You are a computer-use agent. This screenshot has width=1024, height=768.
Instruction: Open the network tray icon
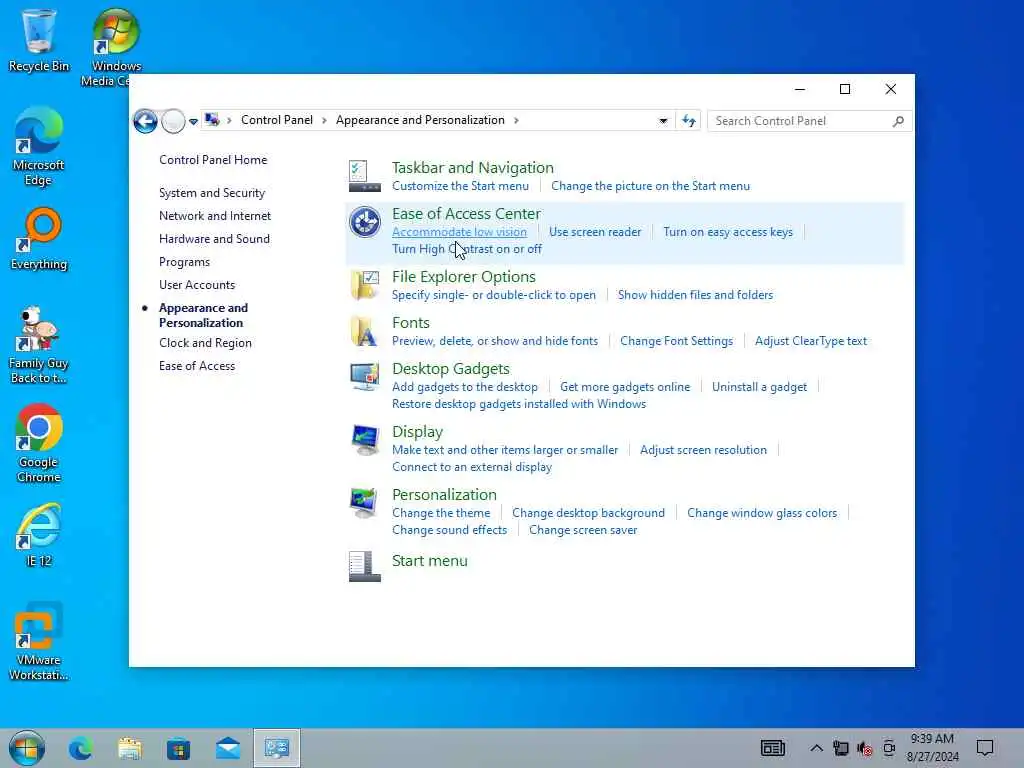pos(841,748)
